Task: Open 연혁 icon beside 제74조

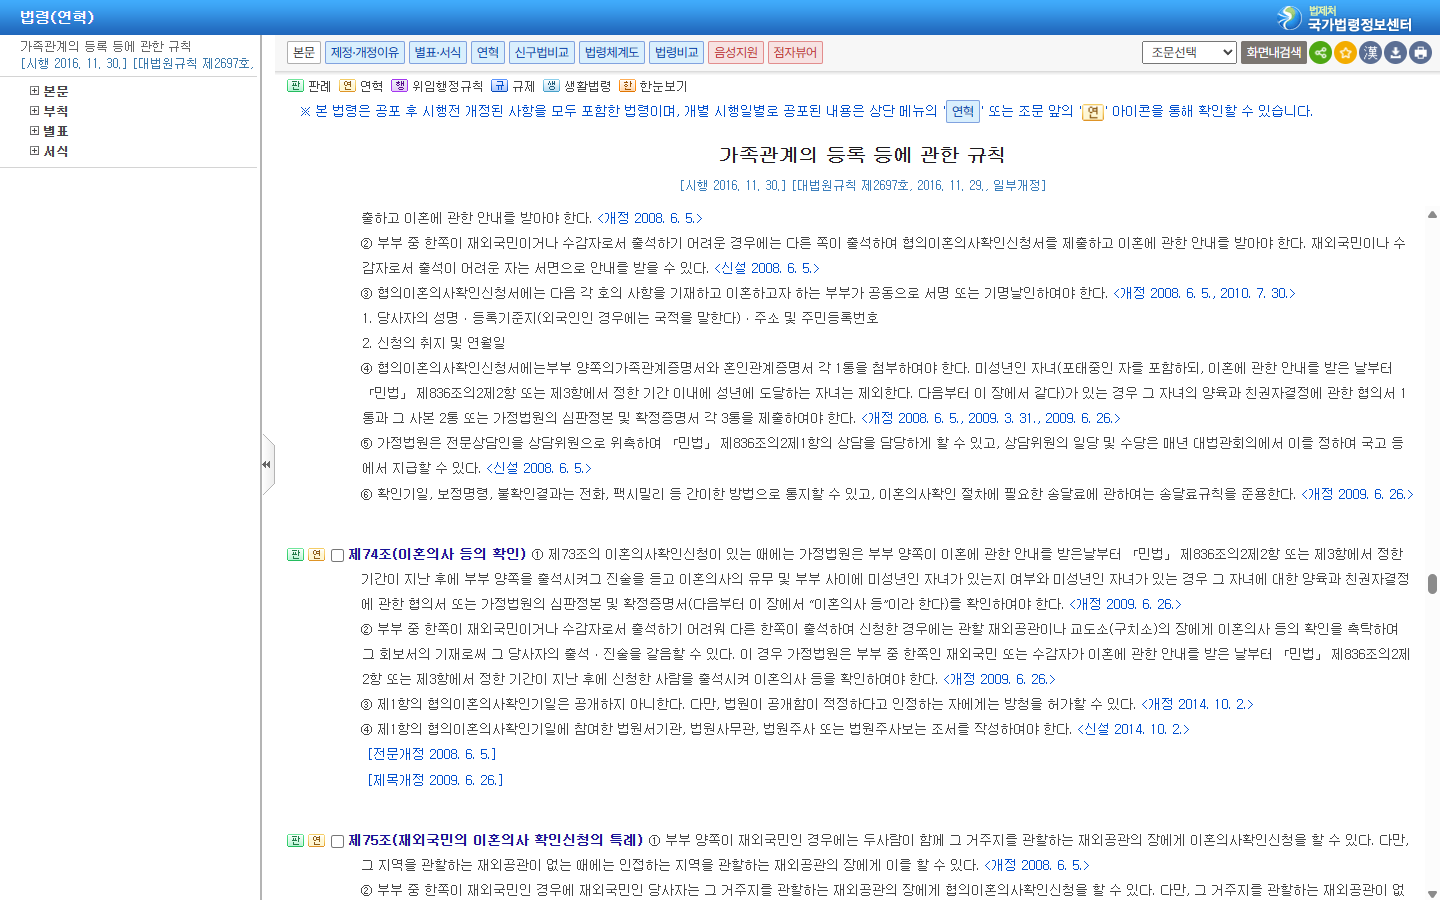Action: click(316, 555)
